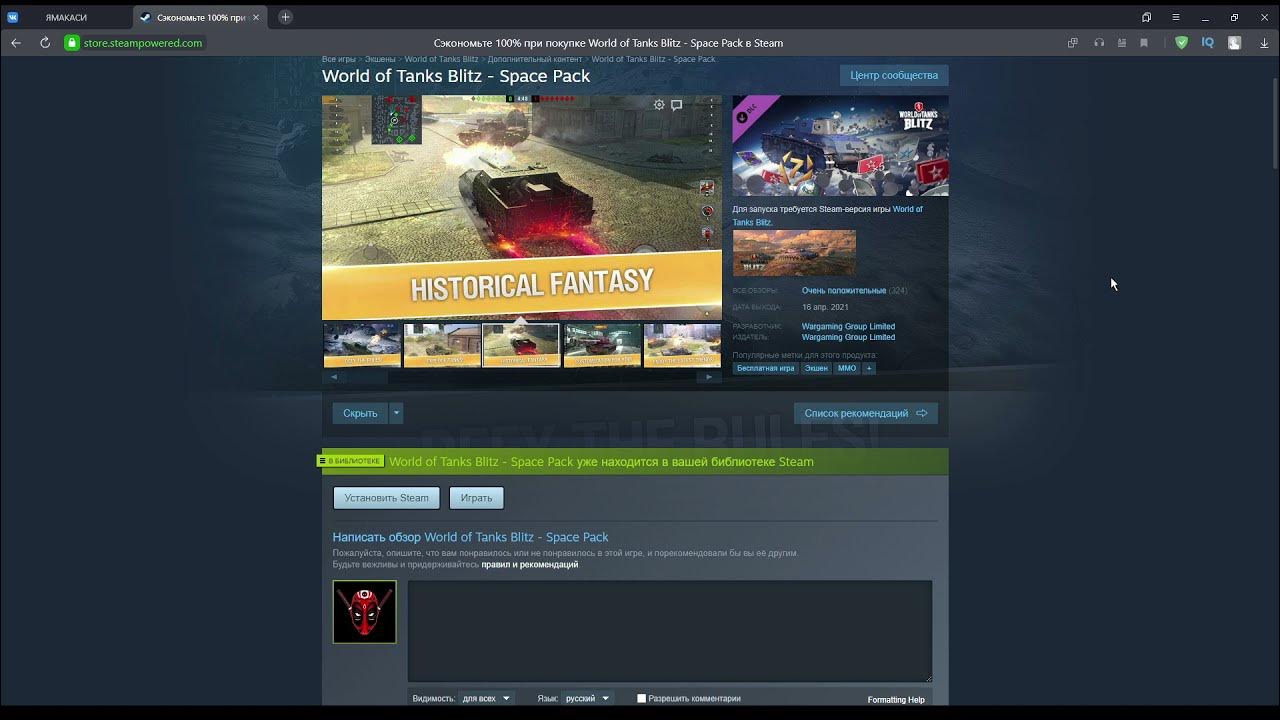Click the В библиотеке badge

(x=350, y=461)
